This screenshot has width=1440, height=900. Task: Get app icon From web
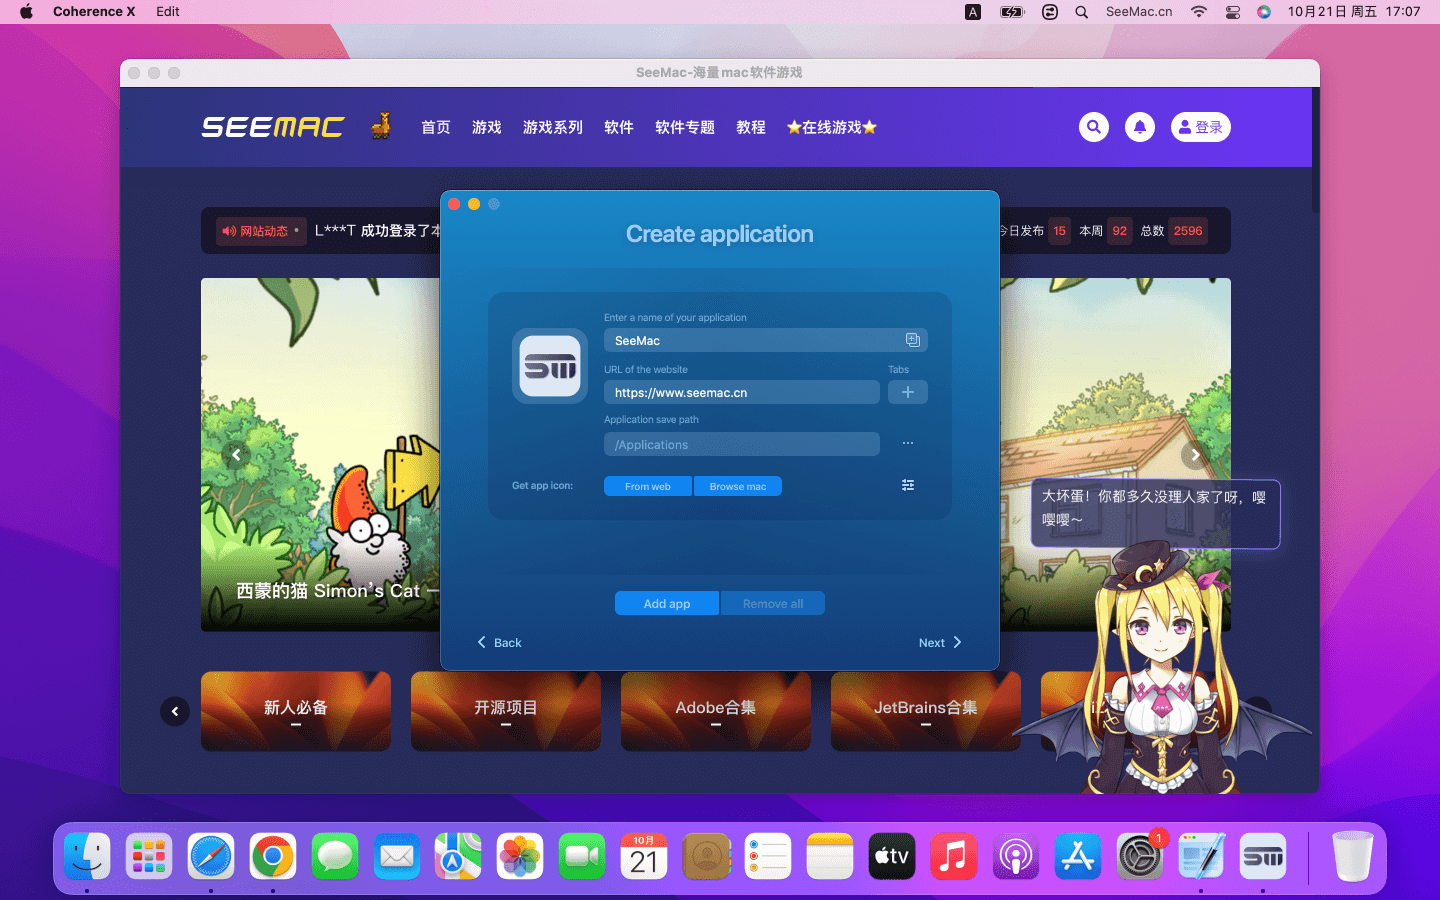pyautogui.click(x=648, y=486)
